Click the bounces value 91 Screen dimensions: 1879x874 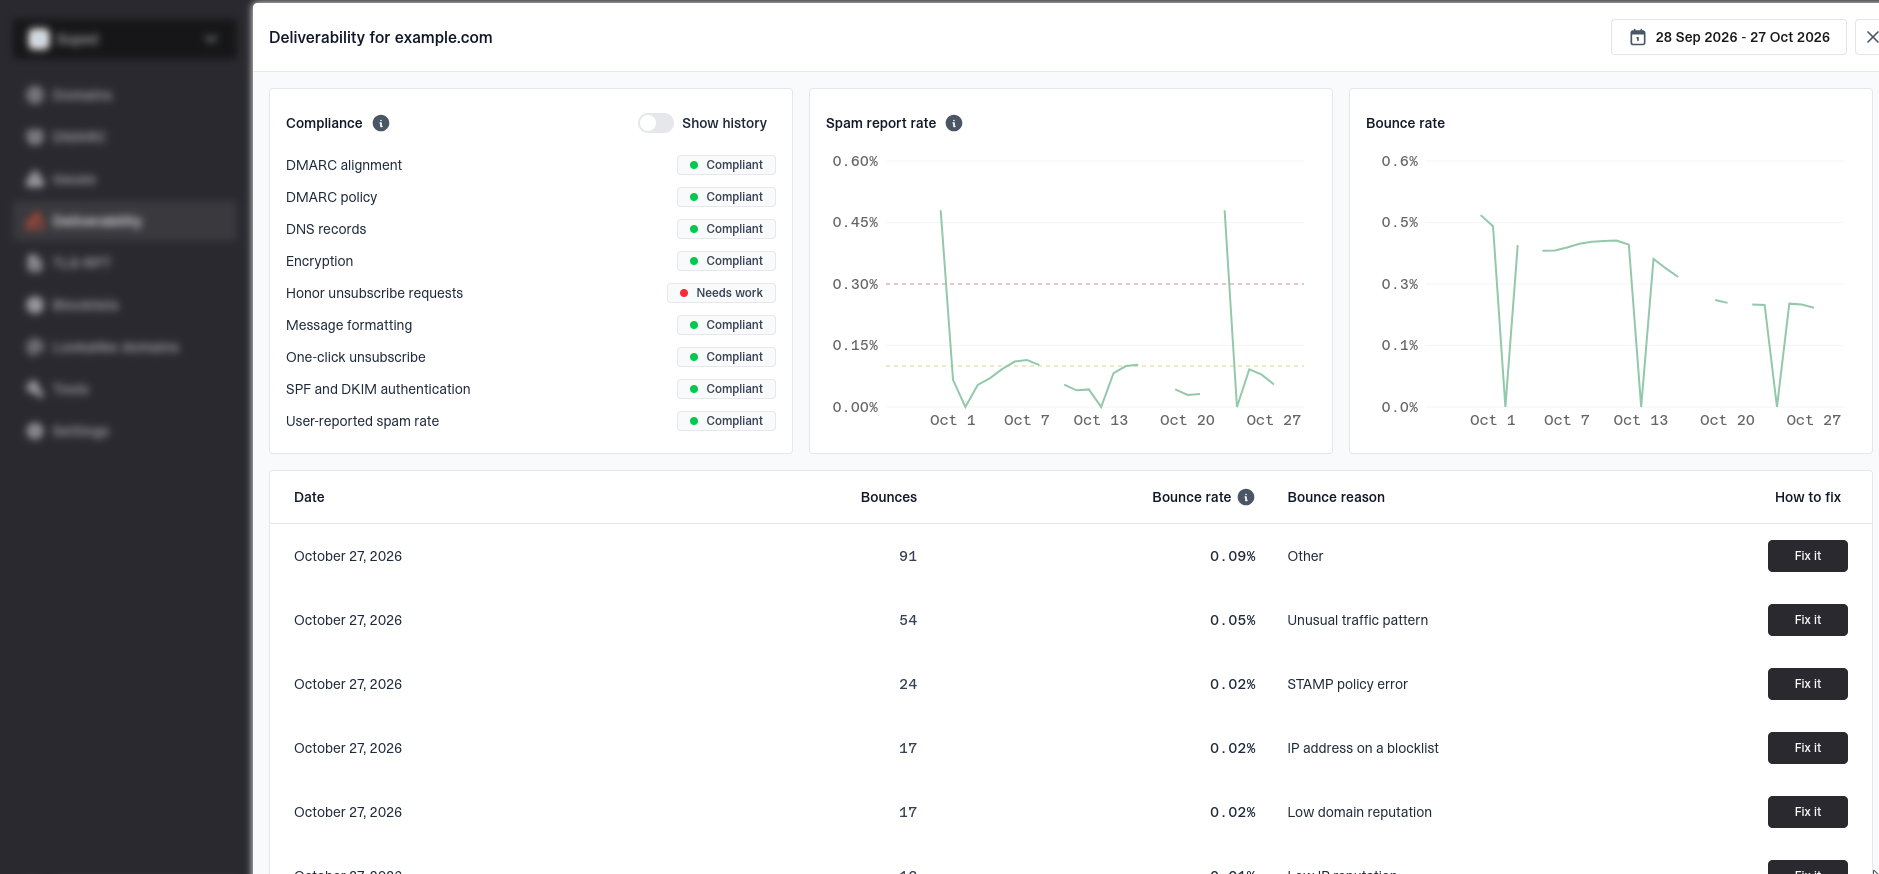(x=908, y=556)
